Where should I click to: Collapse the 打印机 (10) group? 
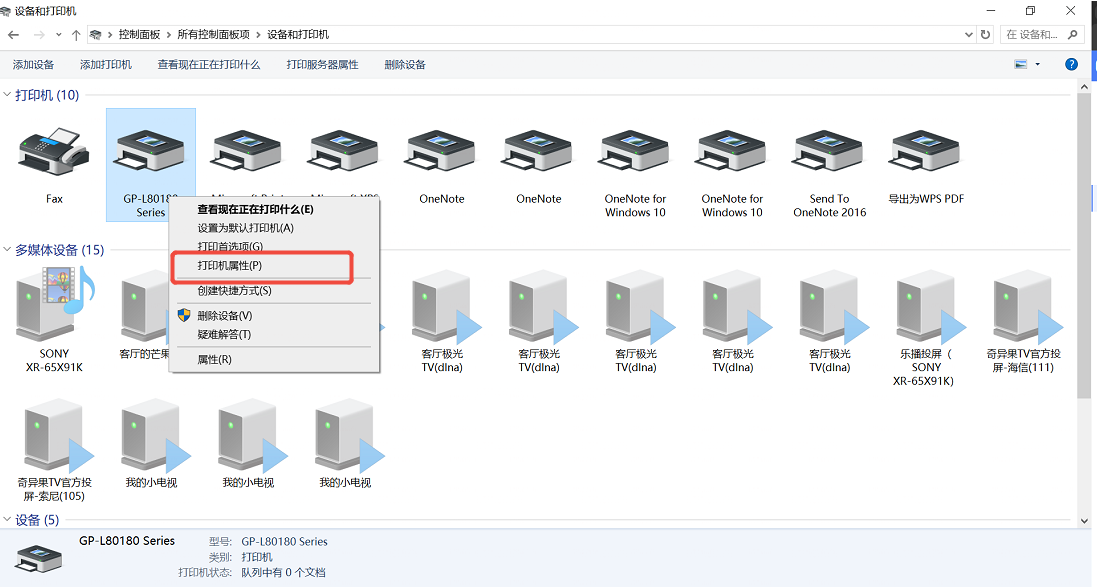tap(7, 95)
